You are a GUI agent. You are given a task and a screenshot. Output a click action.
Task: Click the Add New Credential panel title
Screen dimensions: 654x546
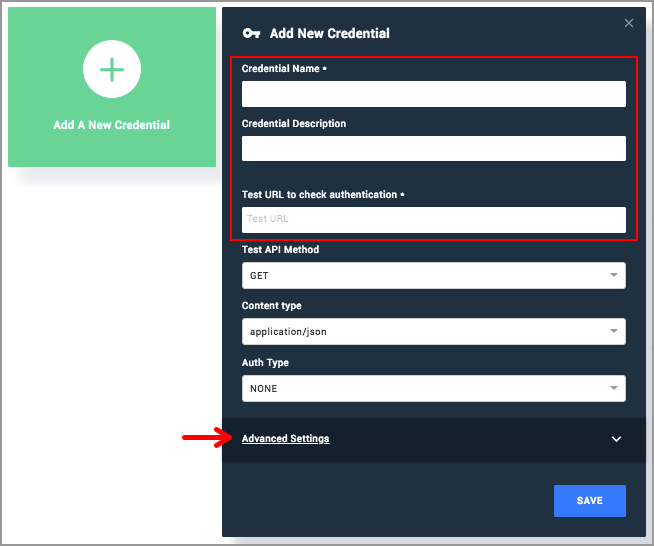point(330,33)
